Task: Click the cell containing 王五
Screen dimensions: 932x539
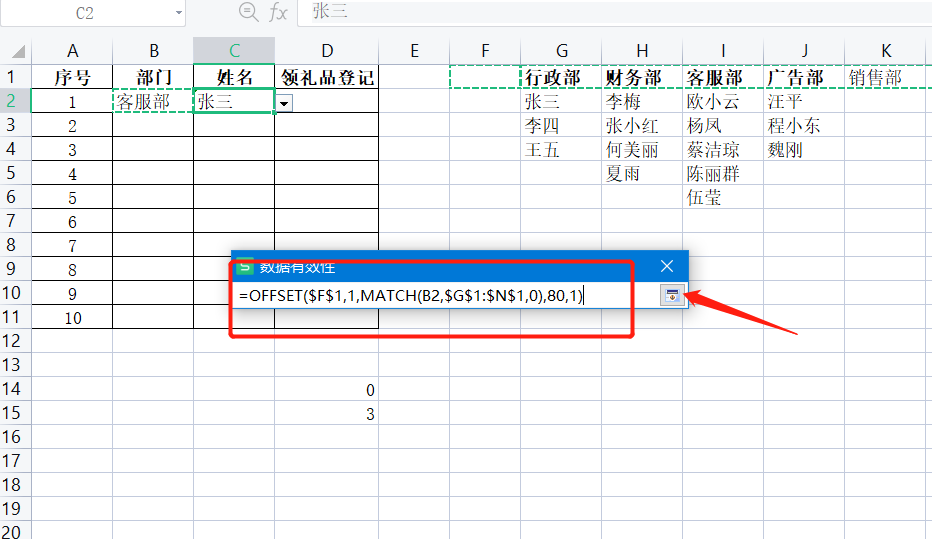Action: [561, 149]
